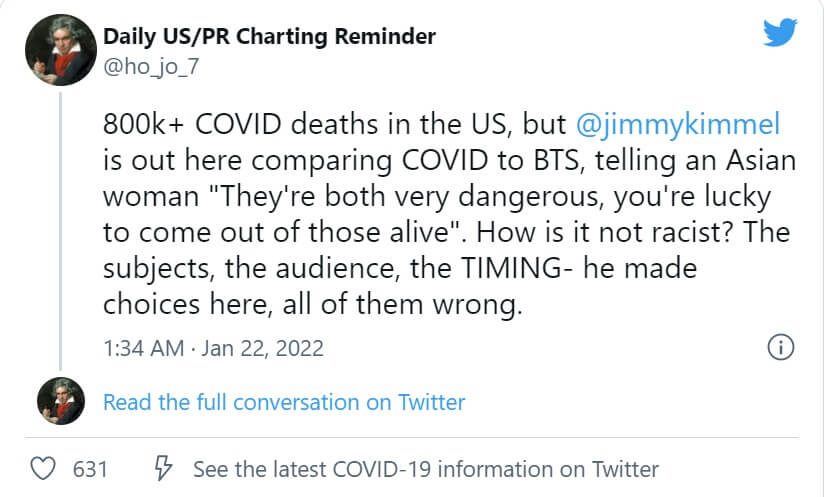Open the info circle icon
Screen dimensions: 824x497
[780, 348]
